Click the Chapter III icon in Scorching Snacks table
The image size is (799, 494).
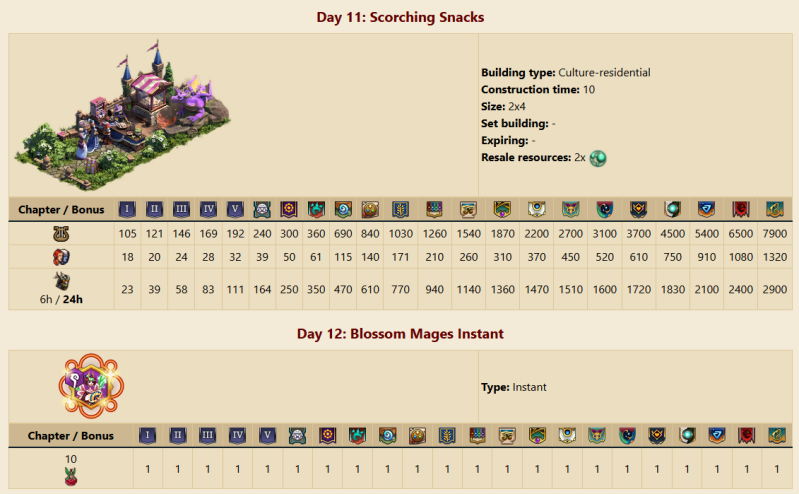(x=181, y=210)
